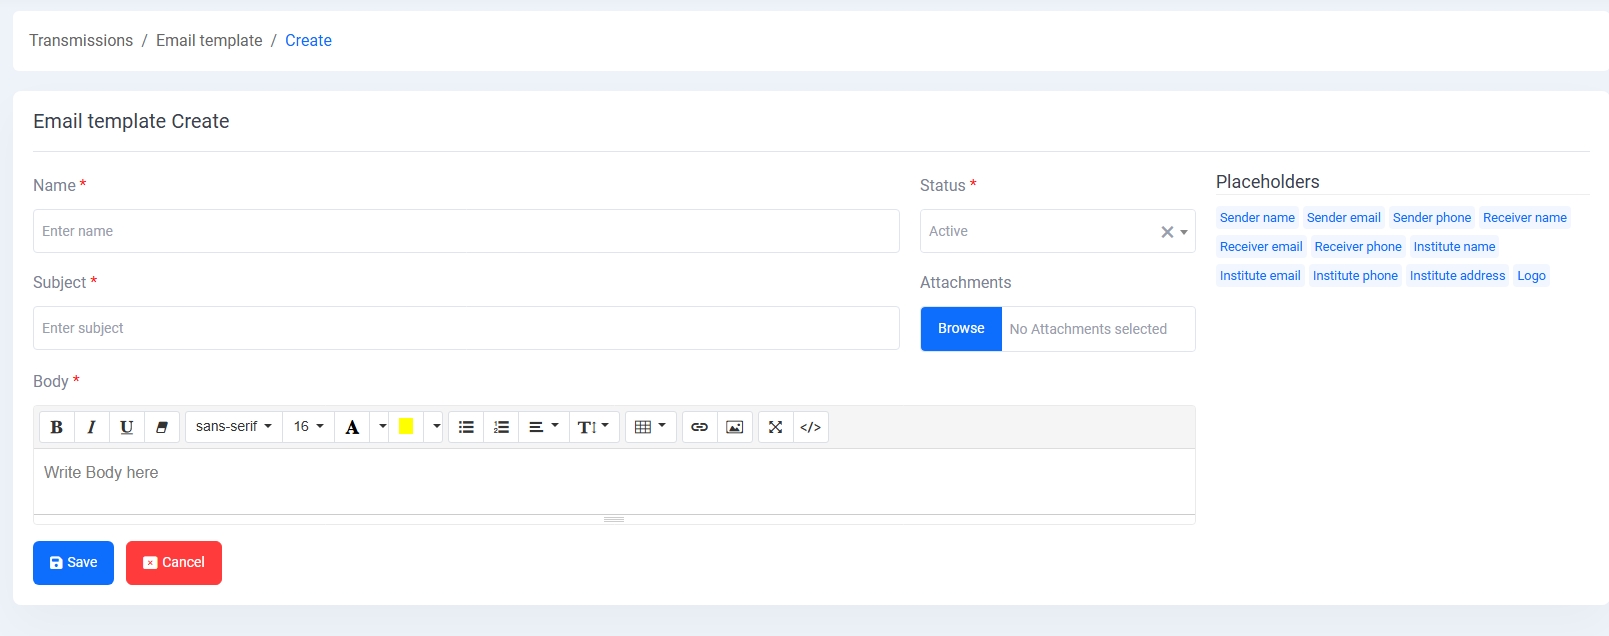Insert the Institute name placeholder
The width and height of the screenshot is (1609, 636).
[x=1454, y=247]
